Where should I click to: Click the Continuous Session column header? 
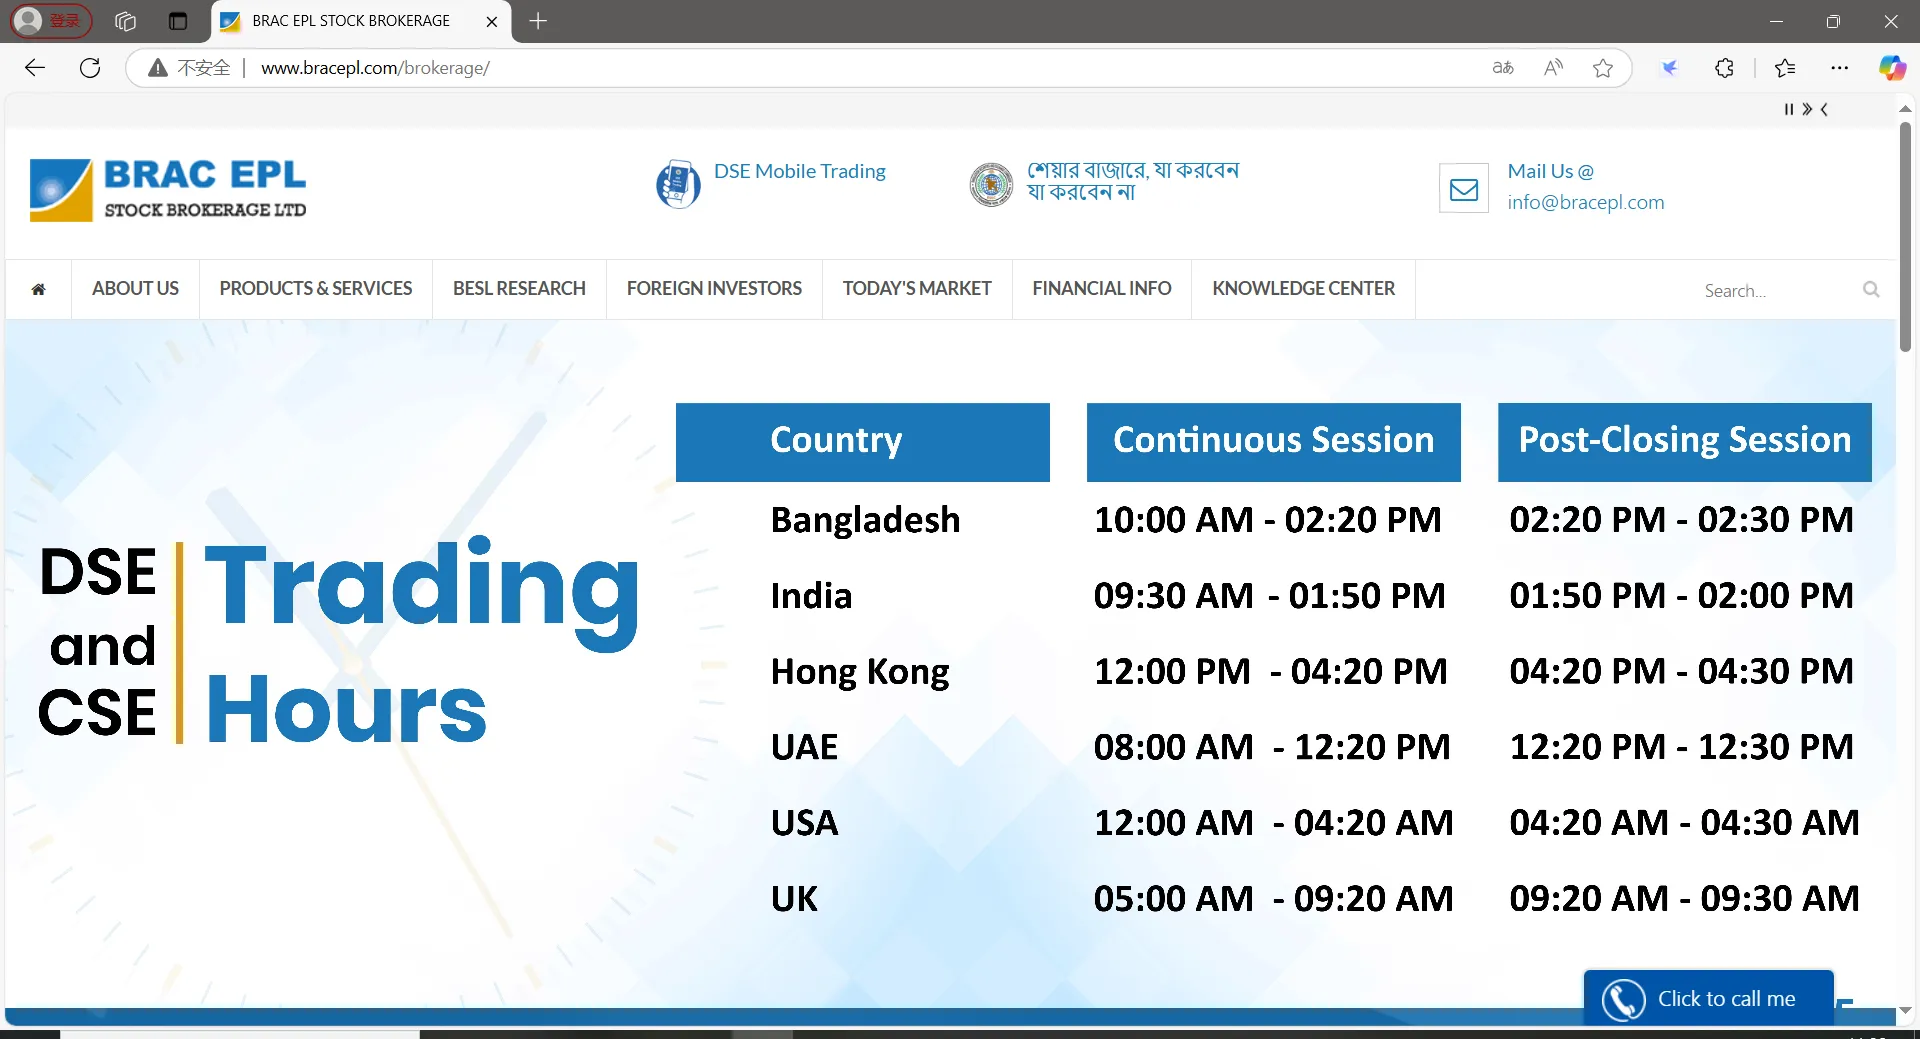(1274, 442)
